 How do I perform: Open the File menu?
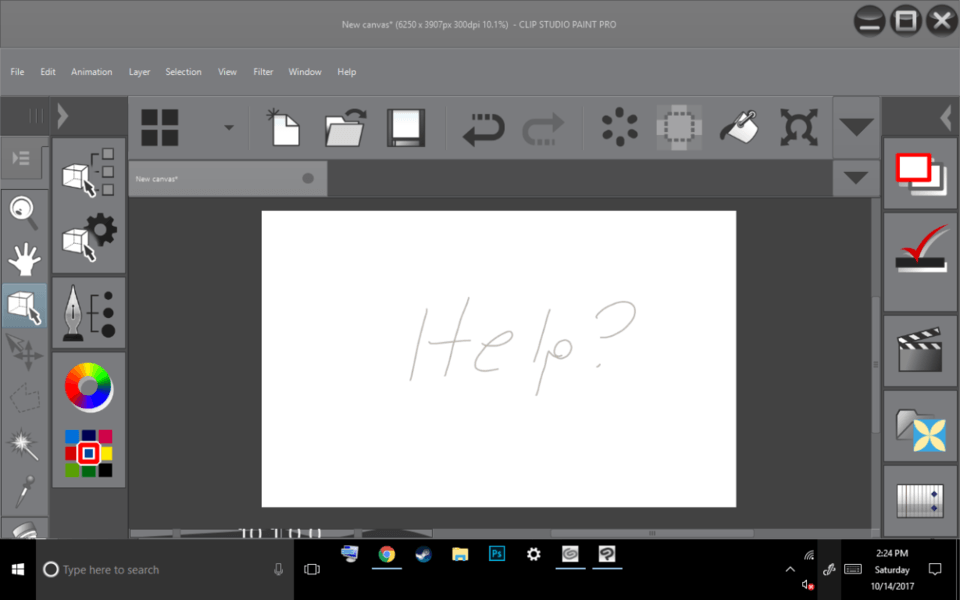coord(17,72)
